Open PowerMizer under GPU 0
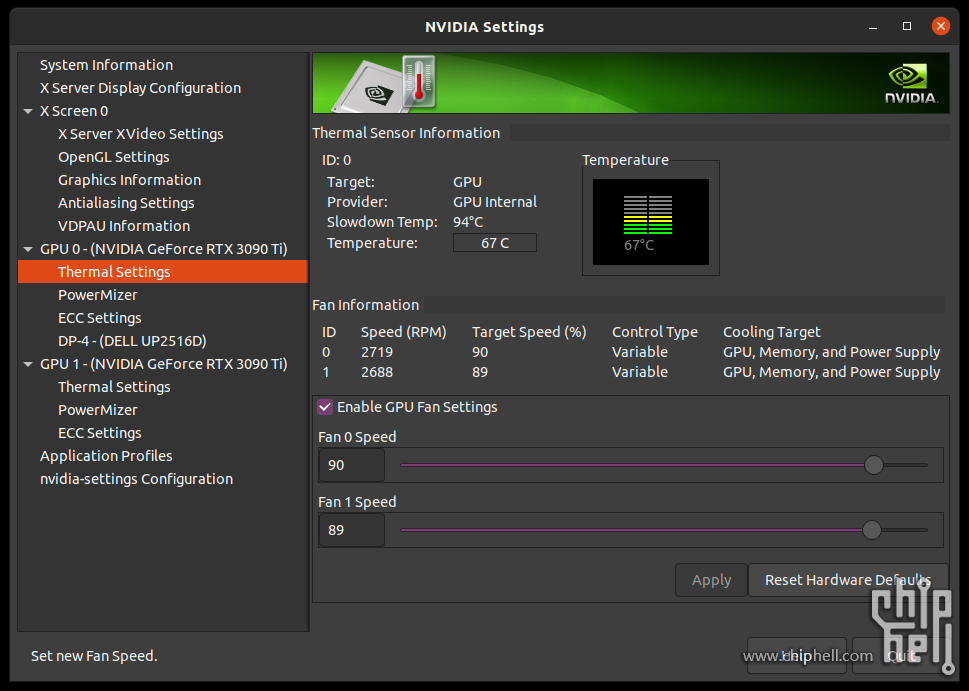Screen dimensions: 969x691 pos(98,295)
